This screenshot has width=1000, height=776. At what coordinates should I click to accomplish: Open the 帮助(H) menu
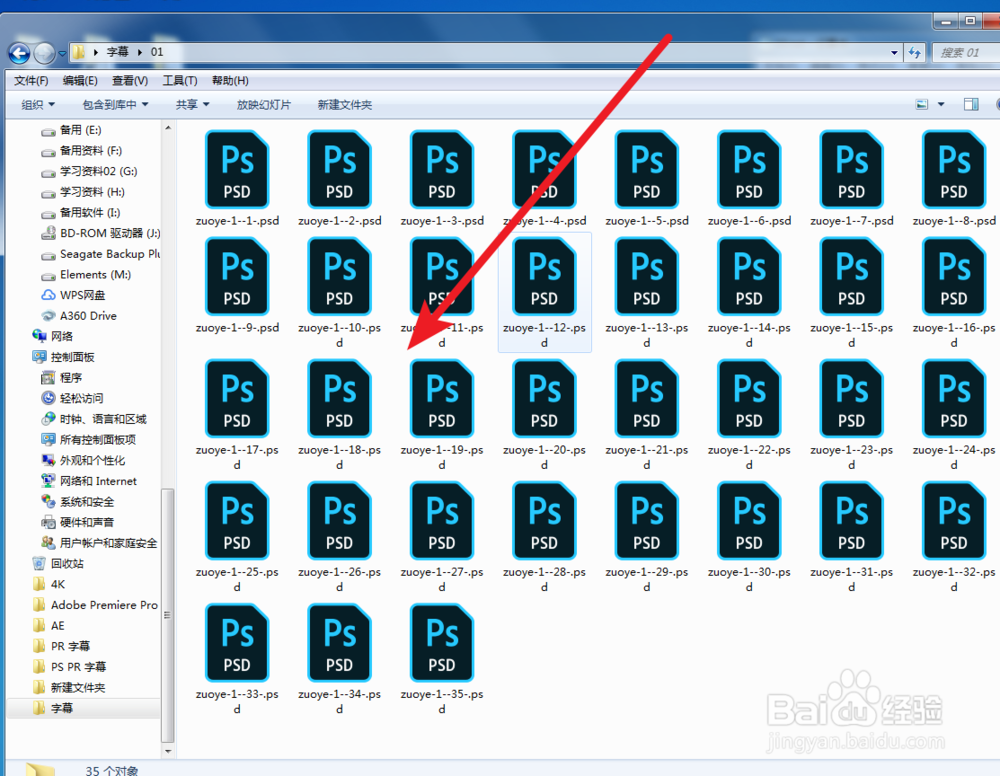tap(230, 80)
